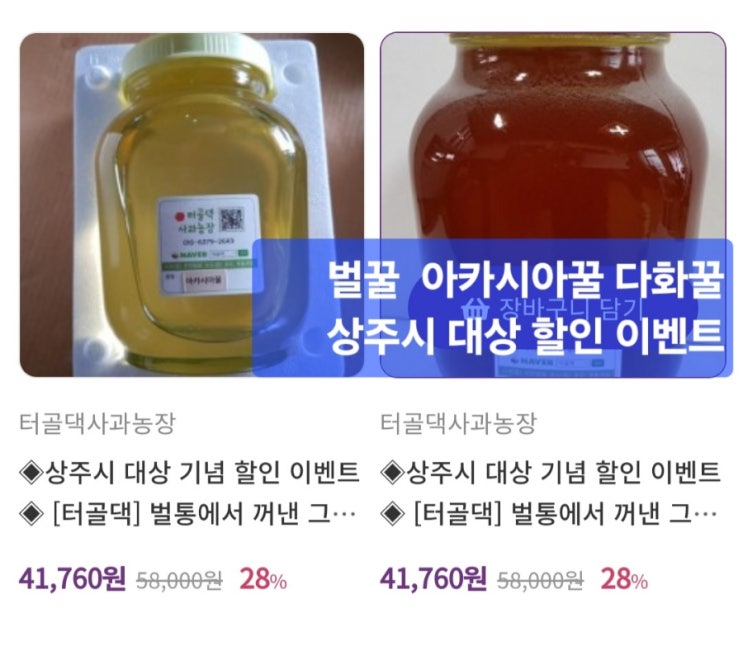Click the left struck-through 58,000원 price
The width and height of the screenshot is (743, 660).
(x=179, y=579)
